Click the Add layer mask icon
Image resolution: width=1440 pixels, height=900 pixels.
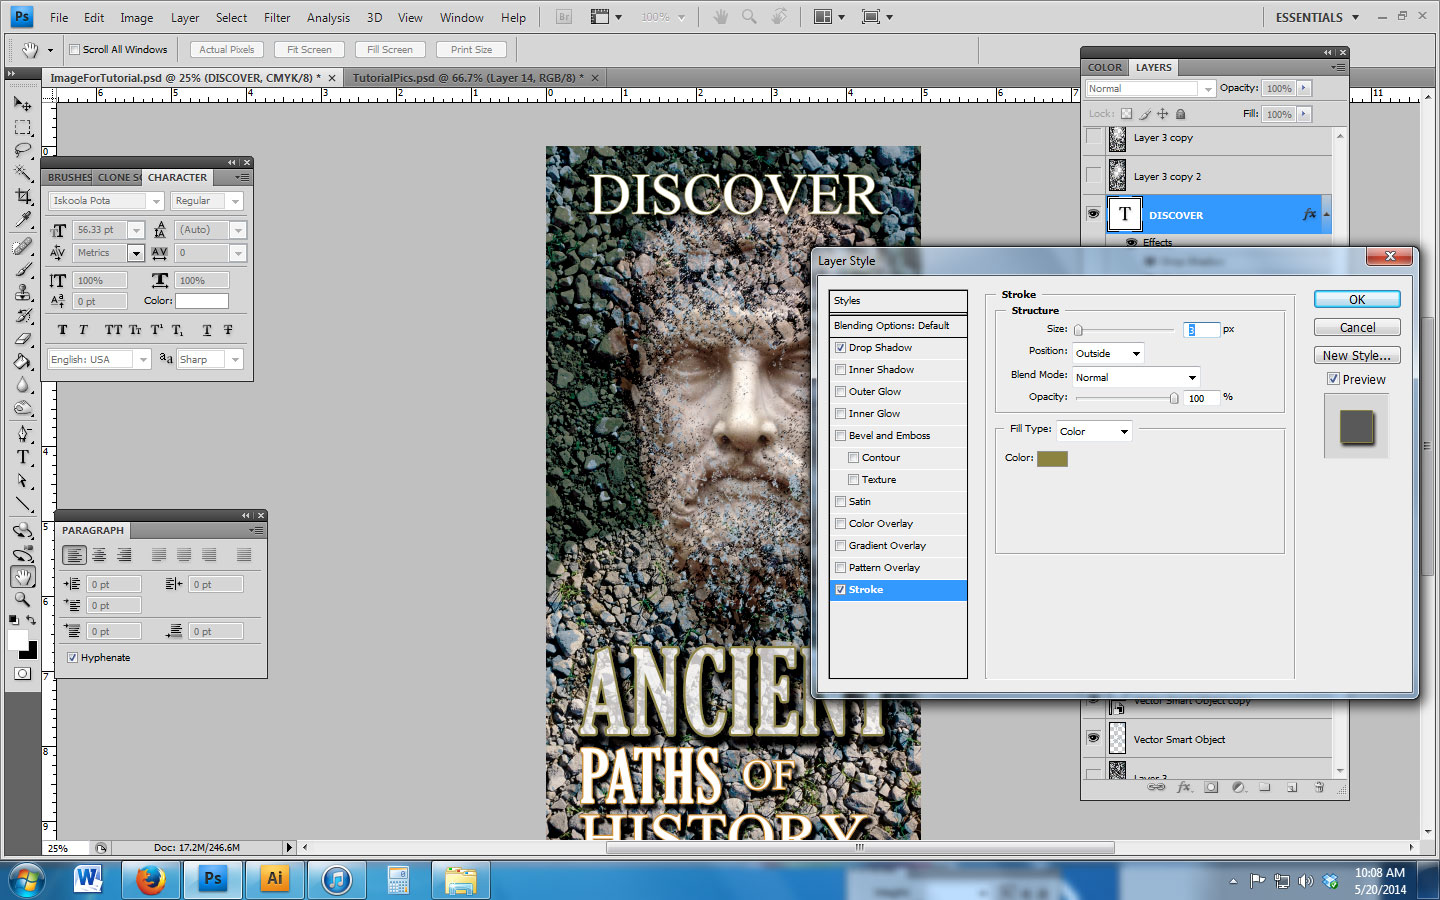point(1211,788)
